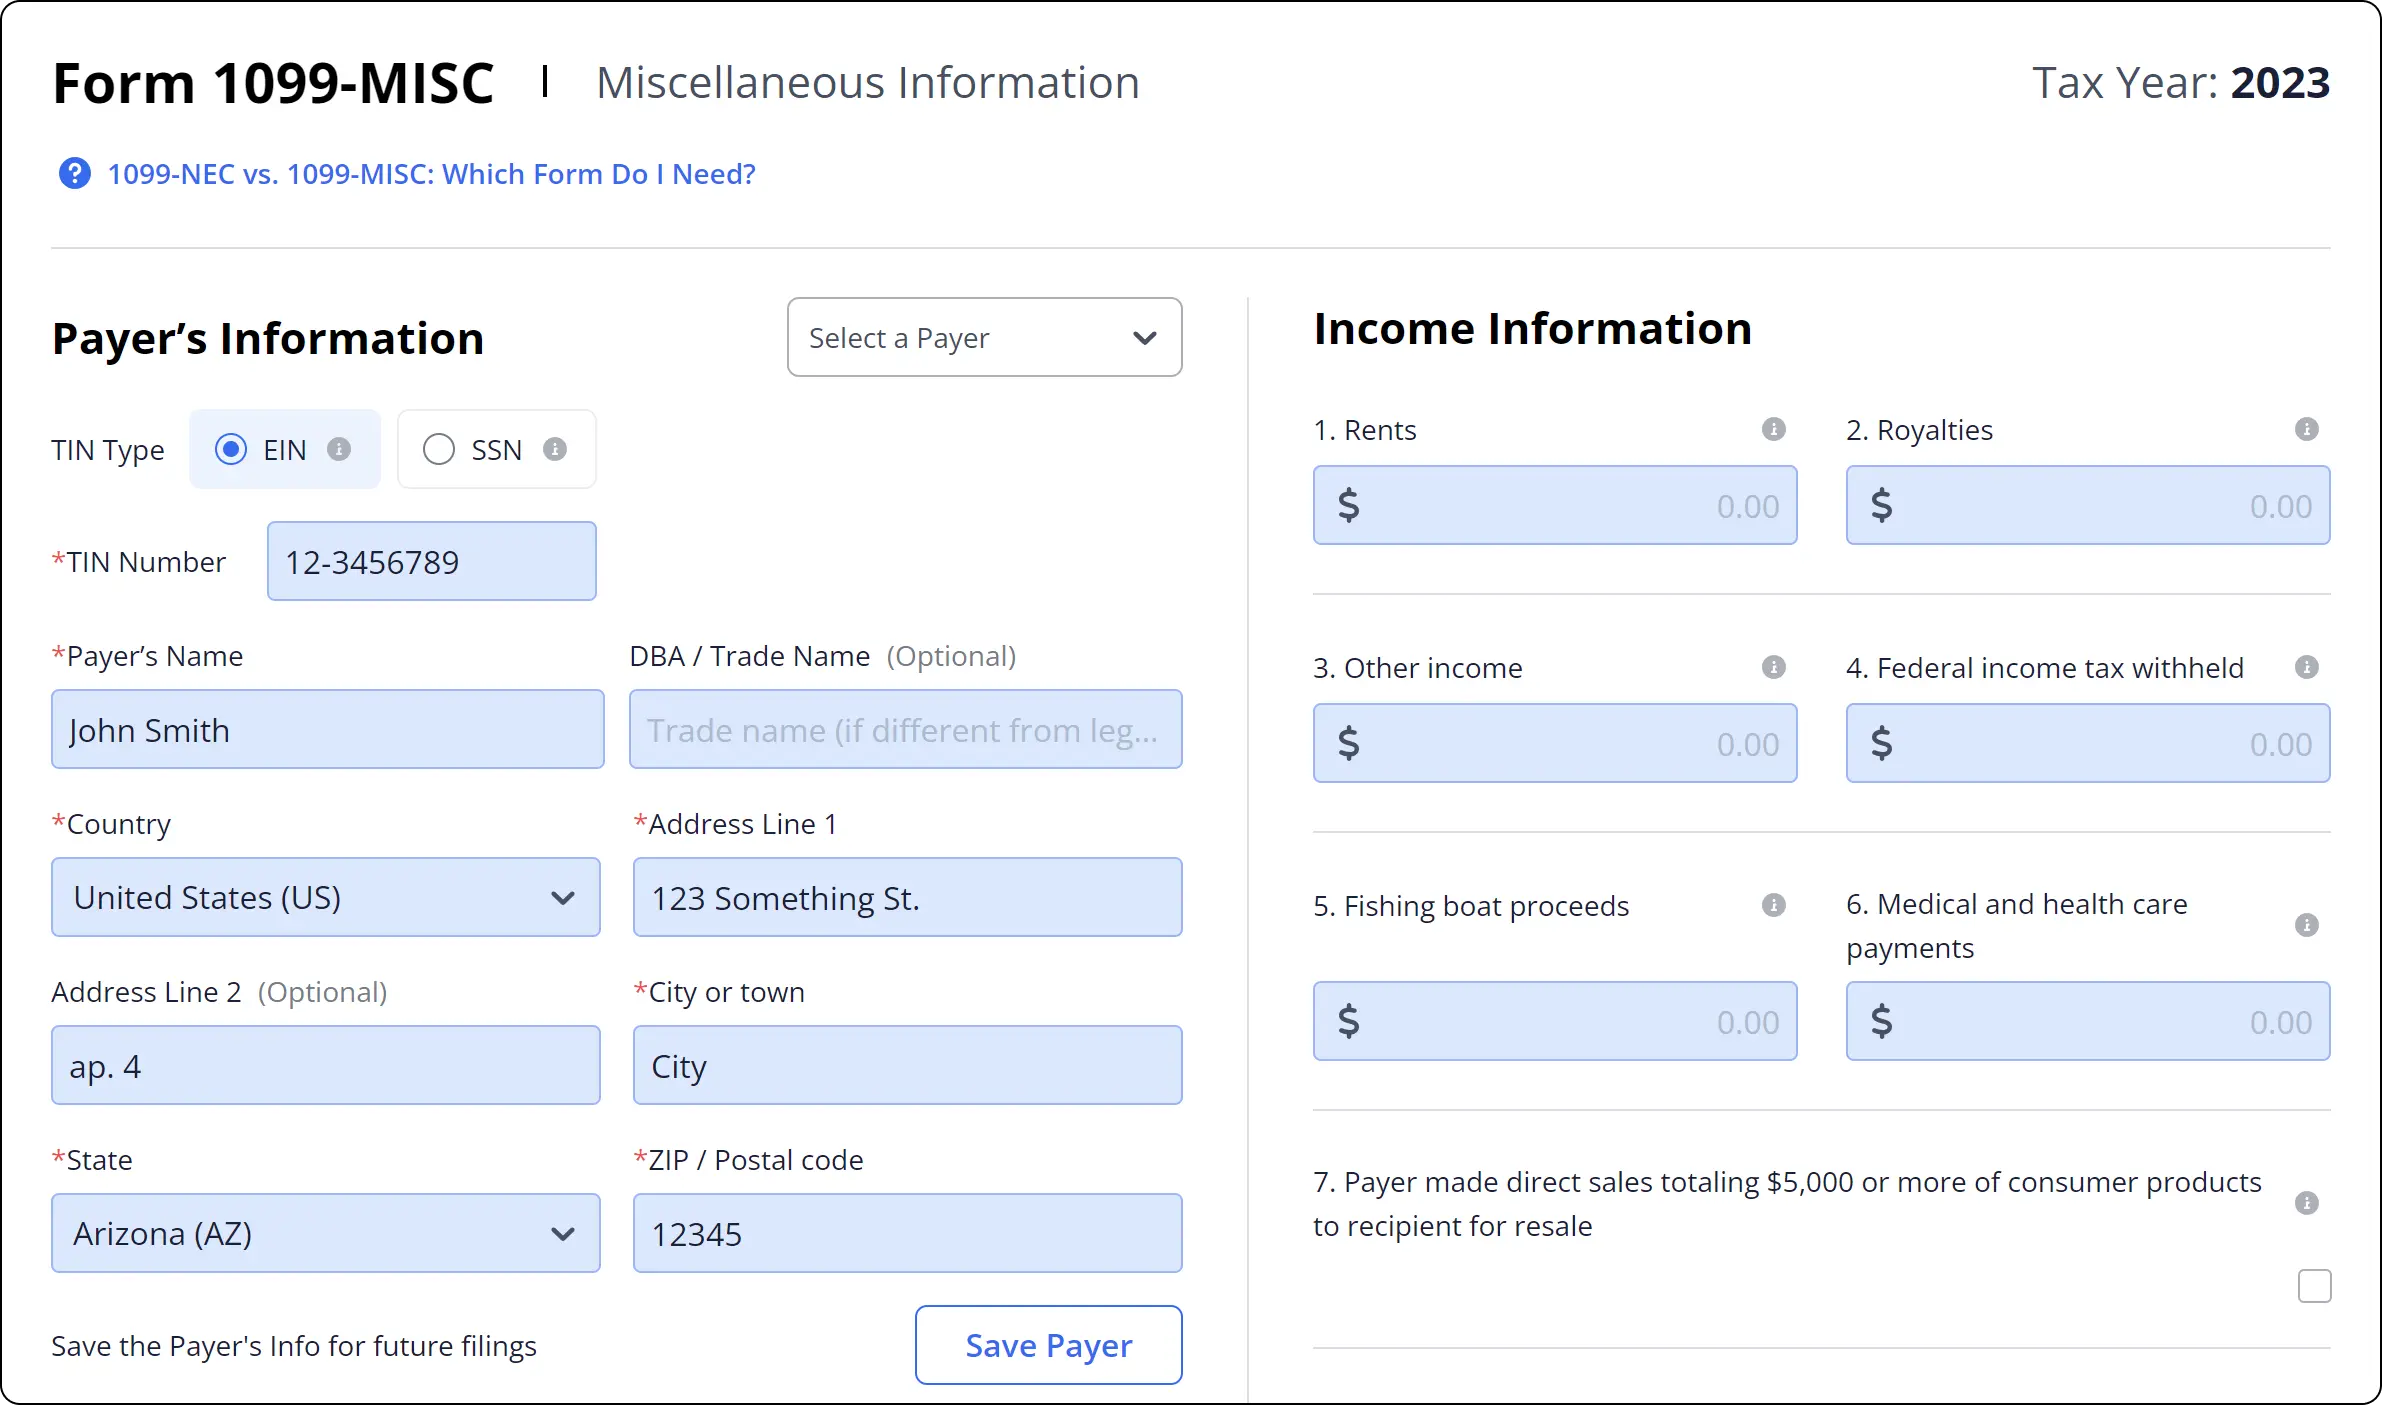This screenshot has width=2382, height=1405.
Task: Select EIN radio button for TIN Type
Action: tap(233, 448)
